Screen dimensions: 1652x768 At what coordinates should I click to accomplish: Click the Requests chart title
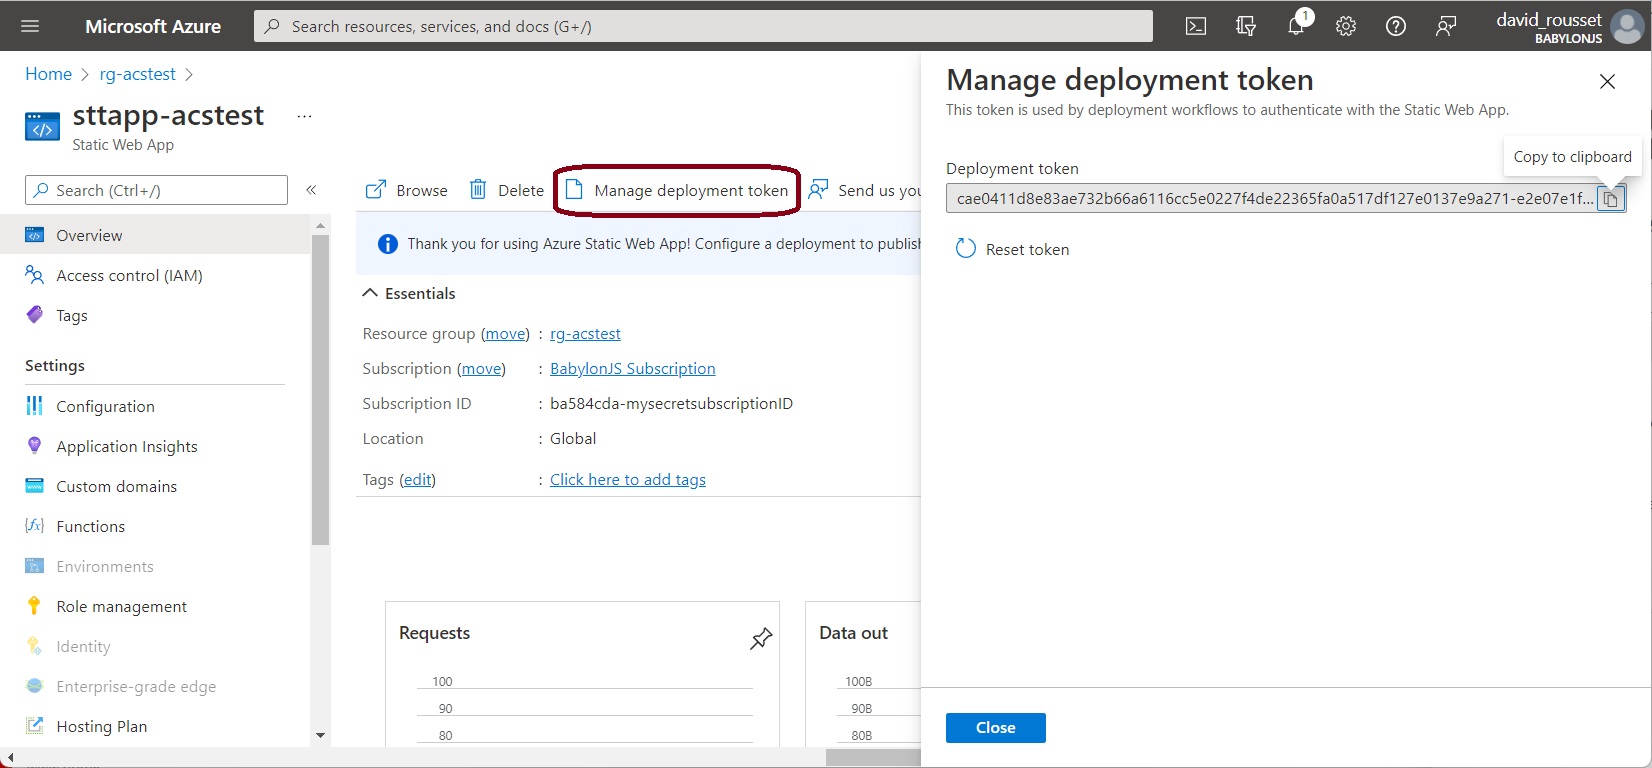(x=434, y=633)
